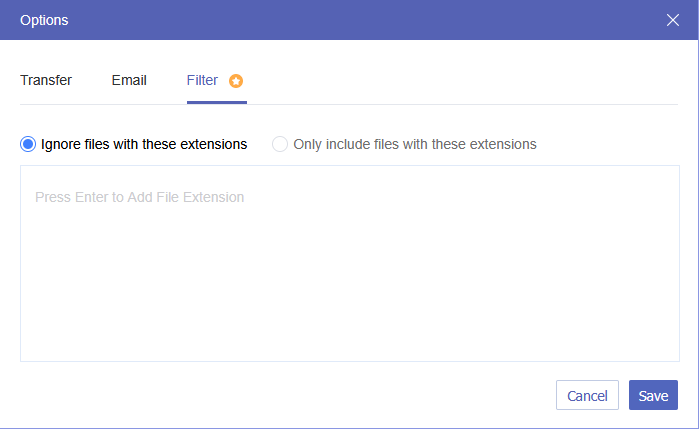
Task: Confirm the settings with the blue Save button
Action: pos(653,396)
